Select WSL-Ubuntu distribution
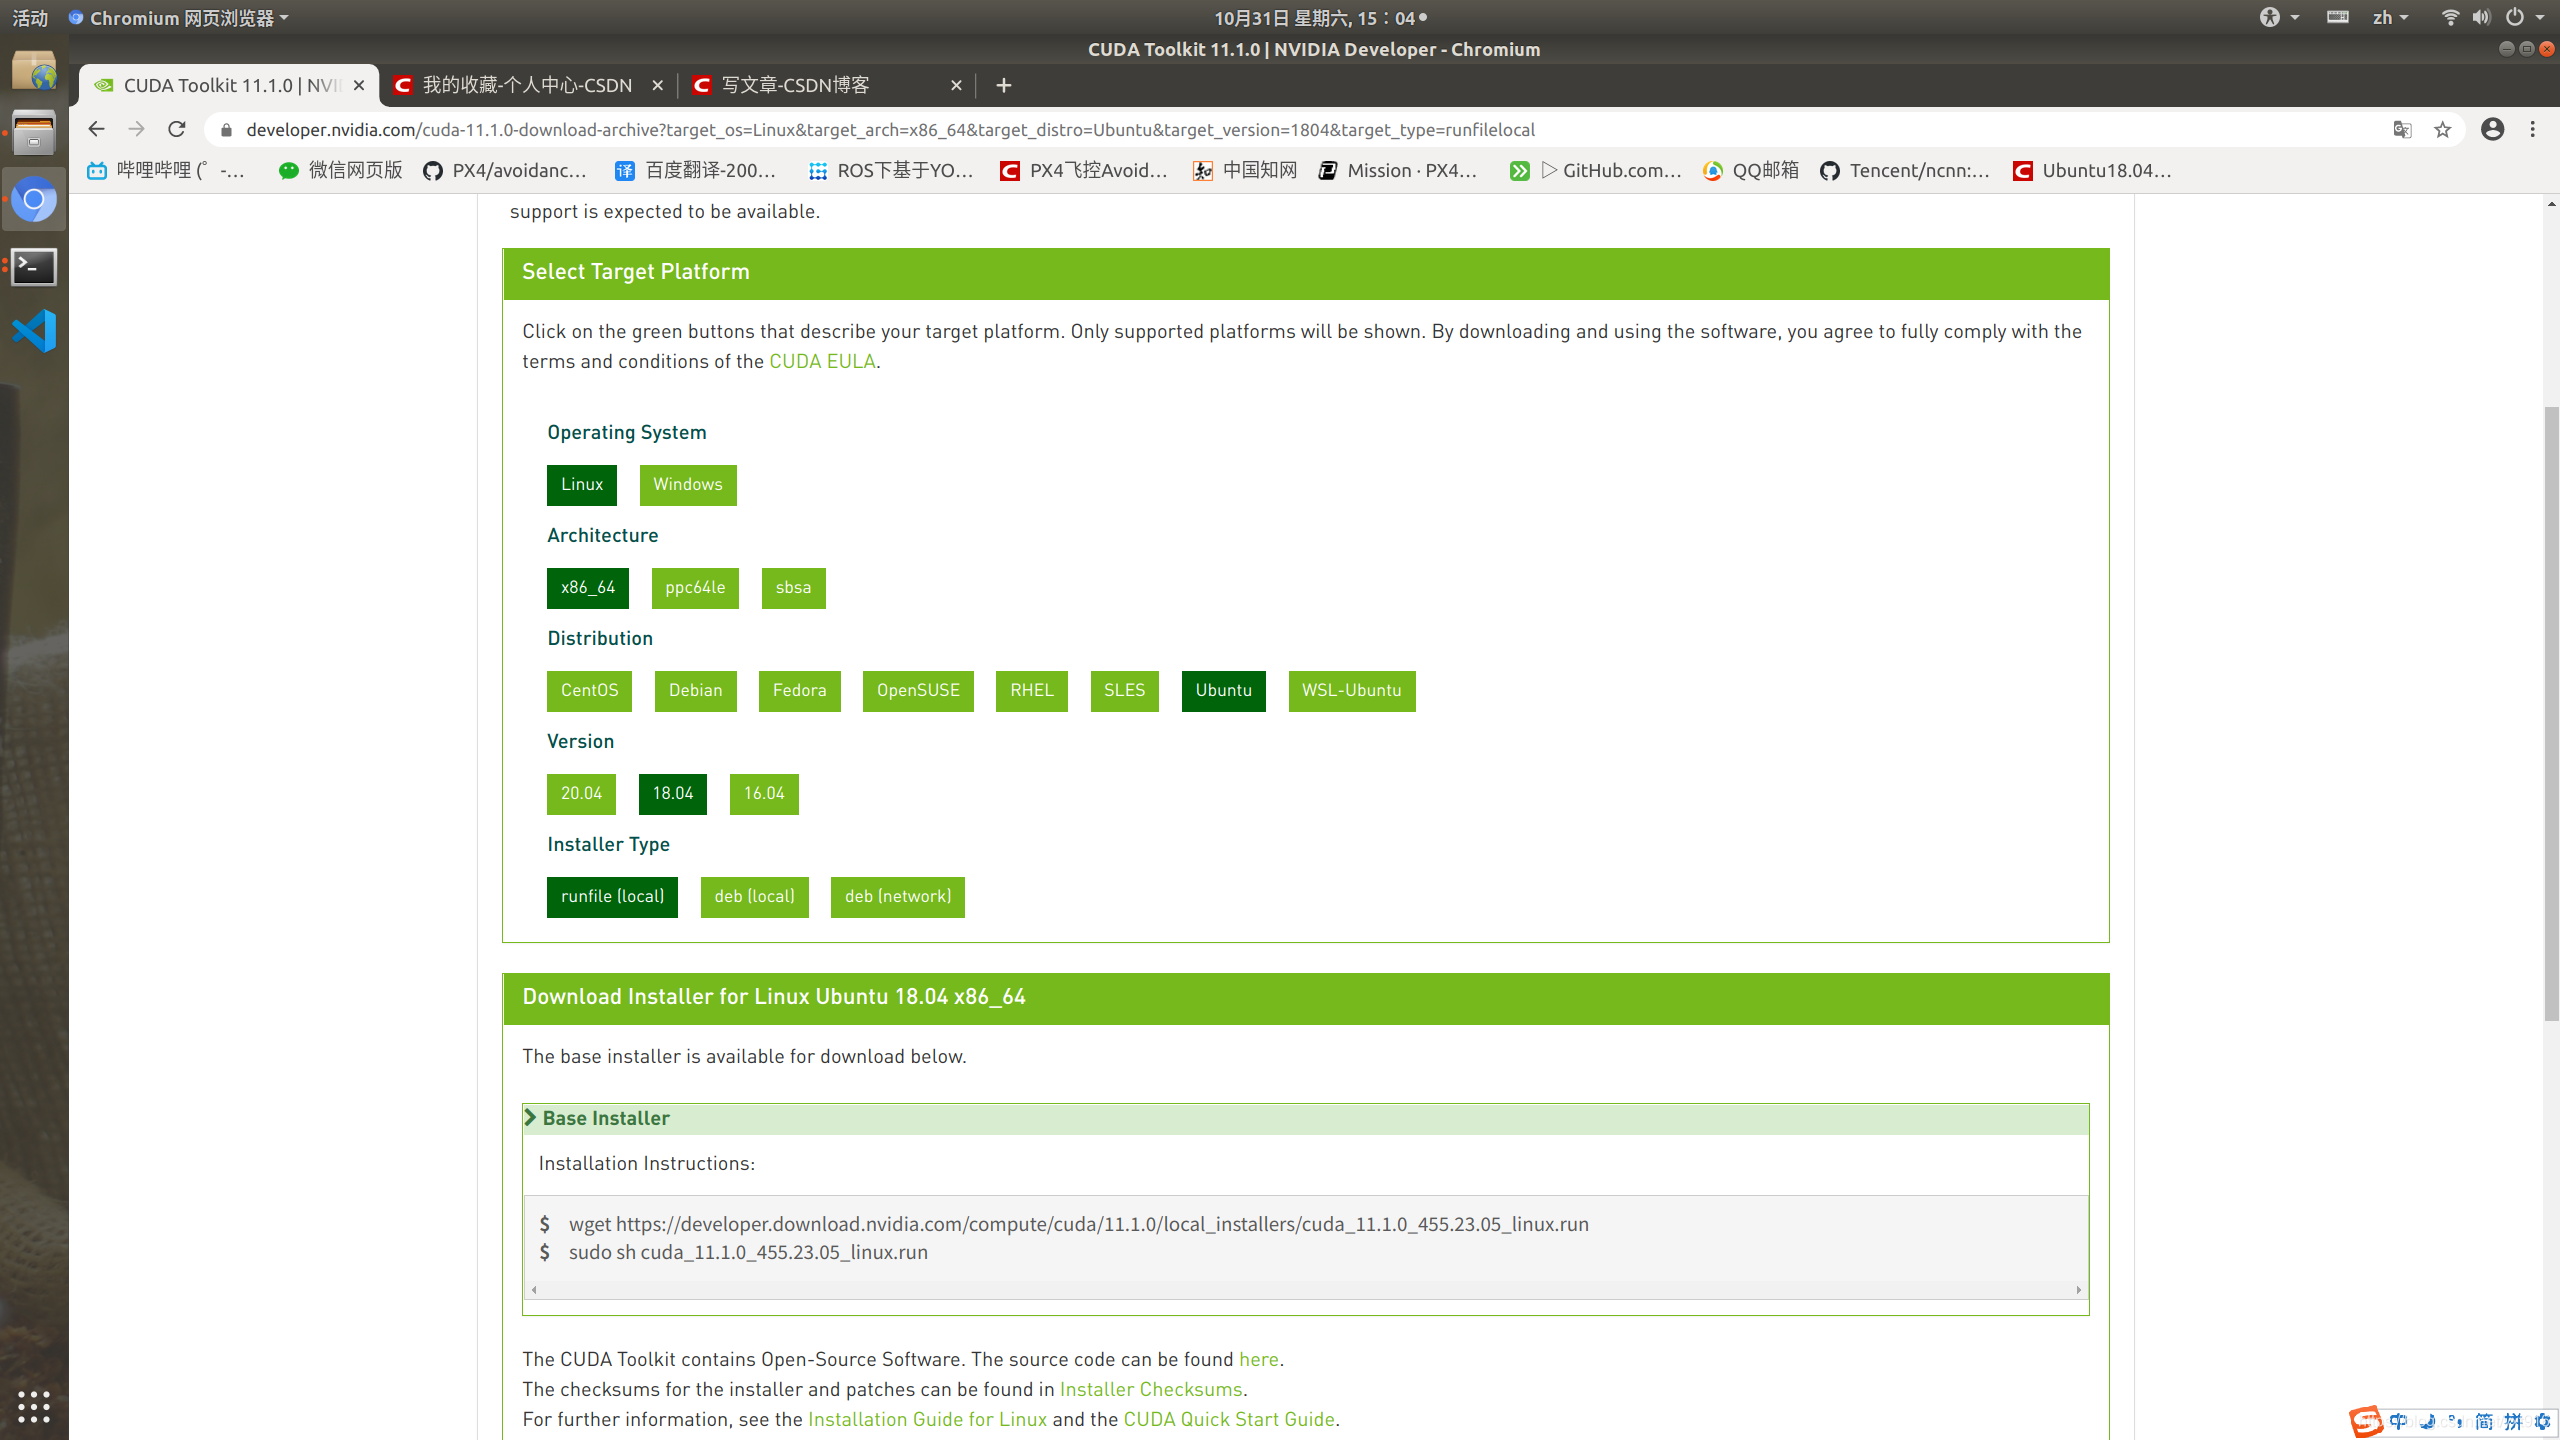Viewport: 2560px width, 1440px height. [x=1352, y=691]
